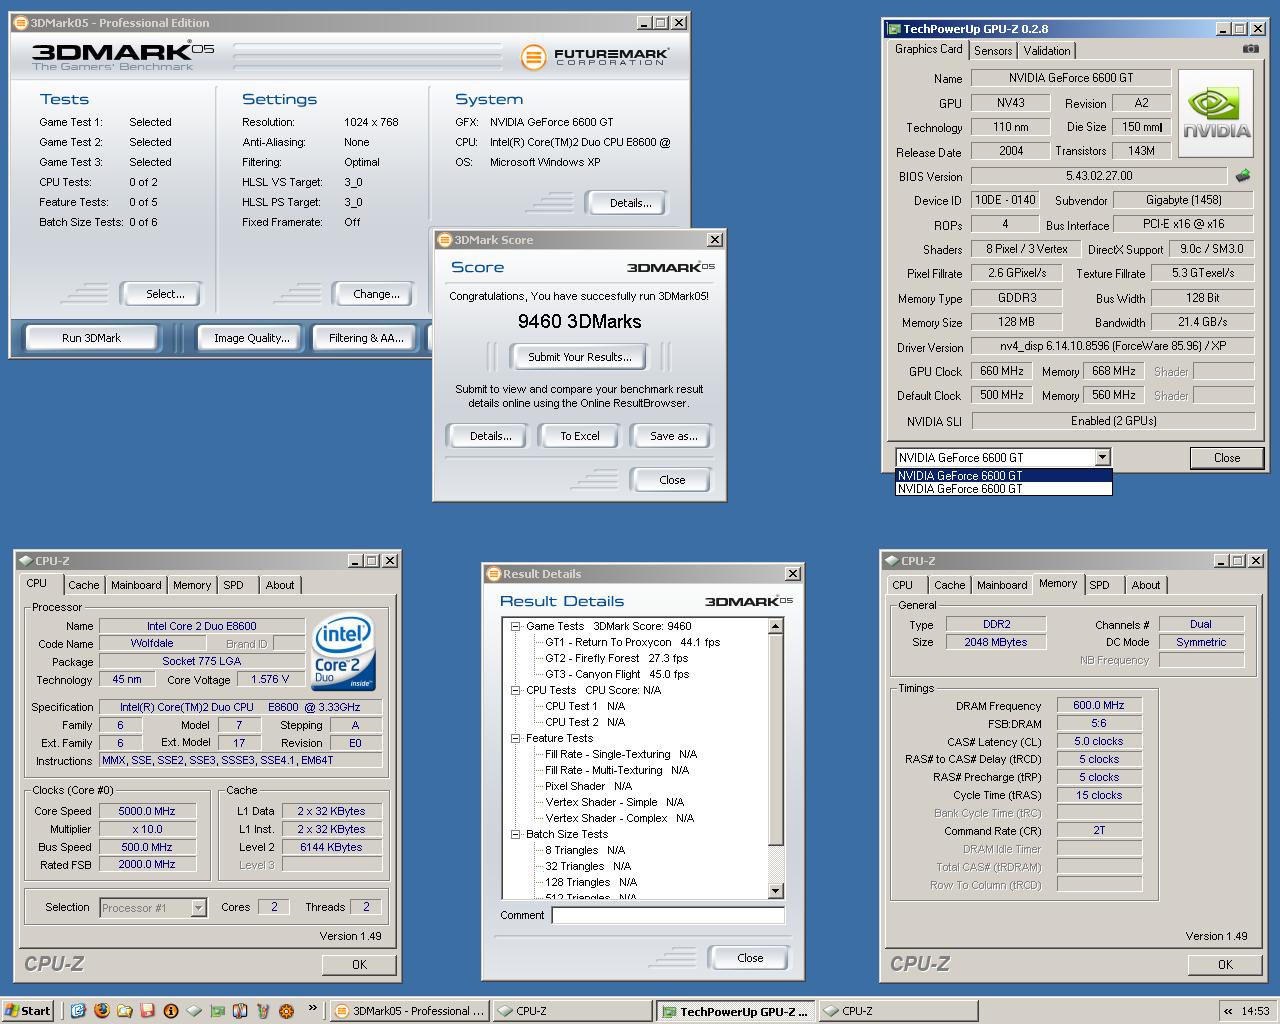Click Close button in Result Details window

tap(750, 958)
